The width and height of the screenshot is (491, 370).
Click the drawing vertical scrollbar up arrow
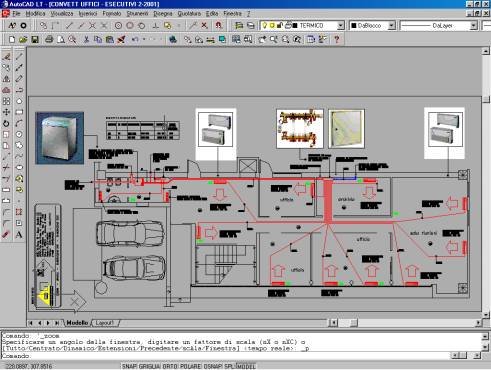(x=486, y=51)
